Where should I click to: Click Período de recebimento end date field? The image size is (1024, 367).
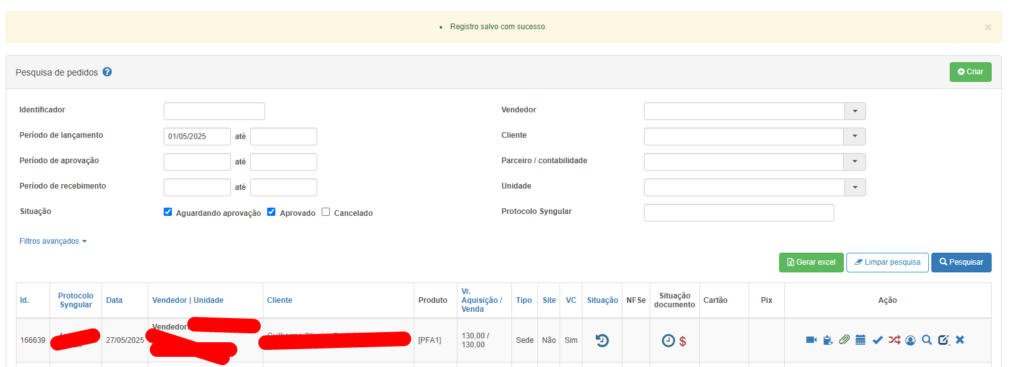tap(283, 187)
